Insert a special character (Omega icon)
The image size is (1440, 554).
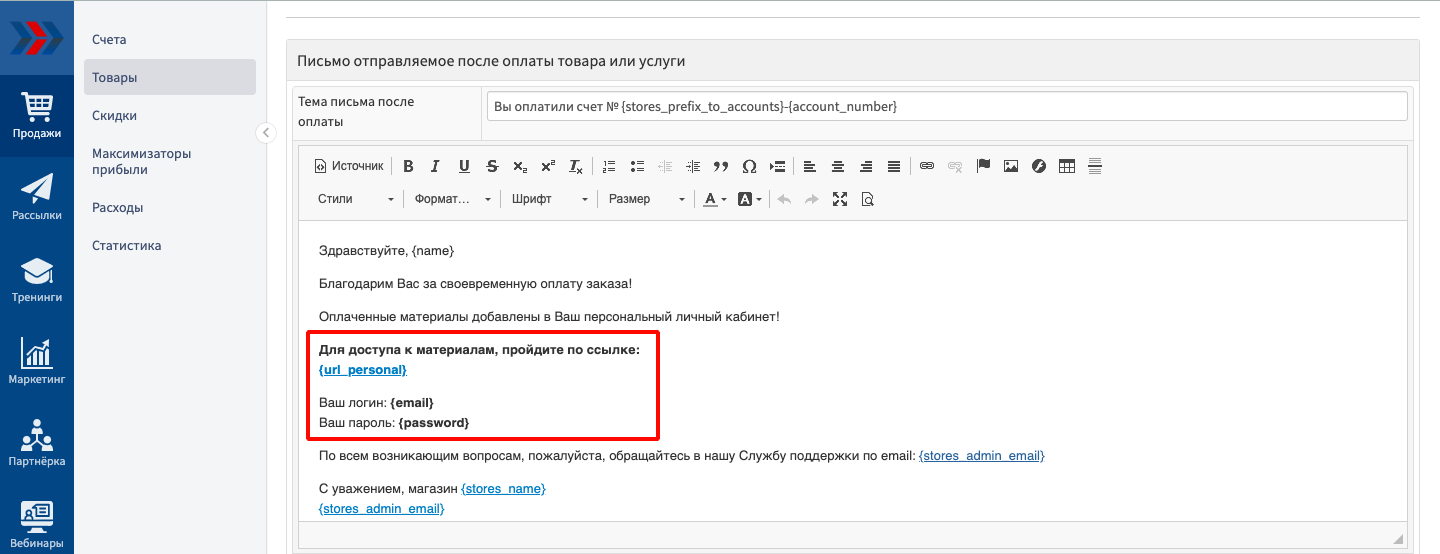click(749, 166)
